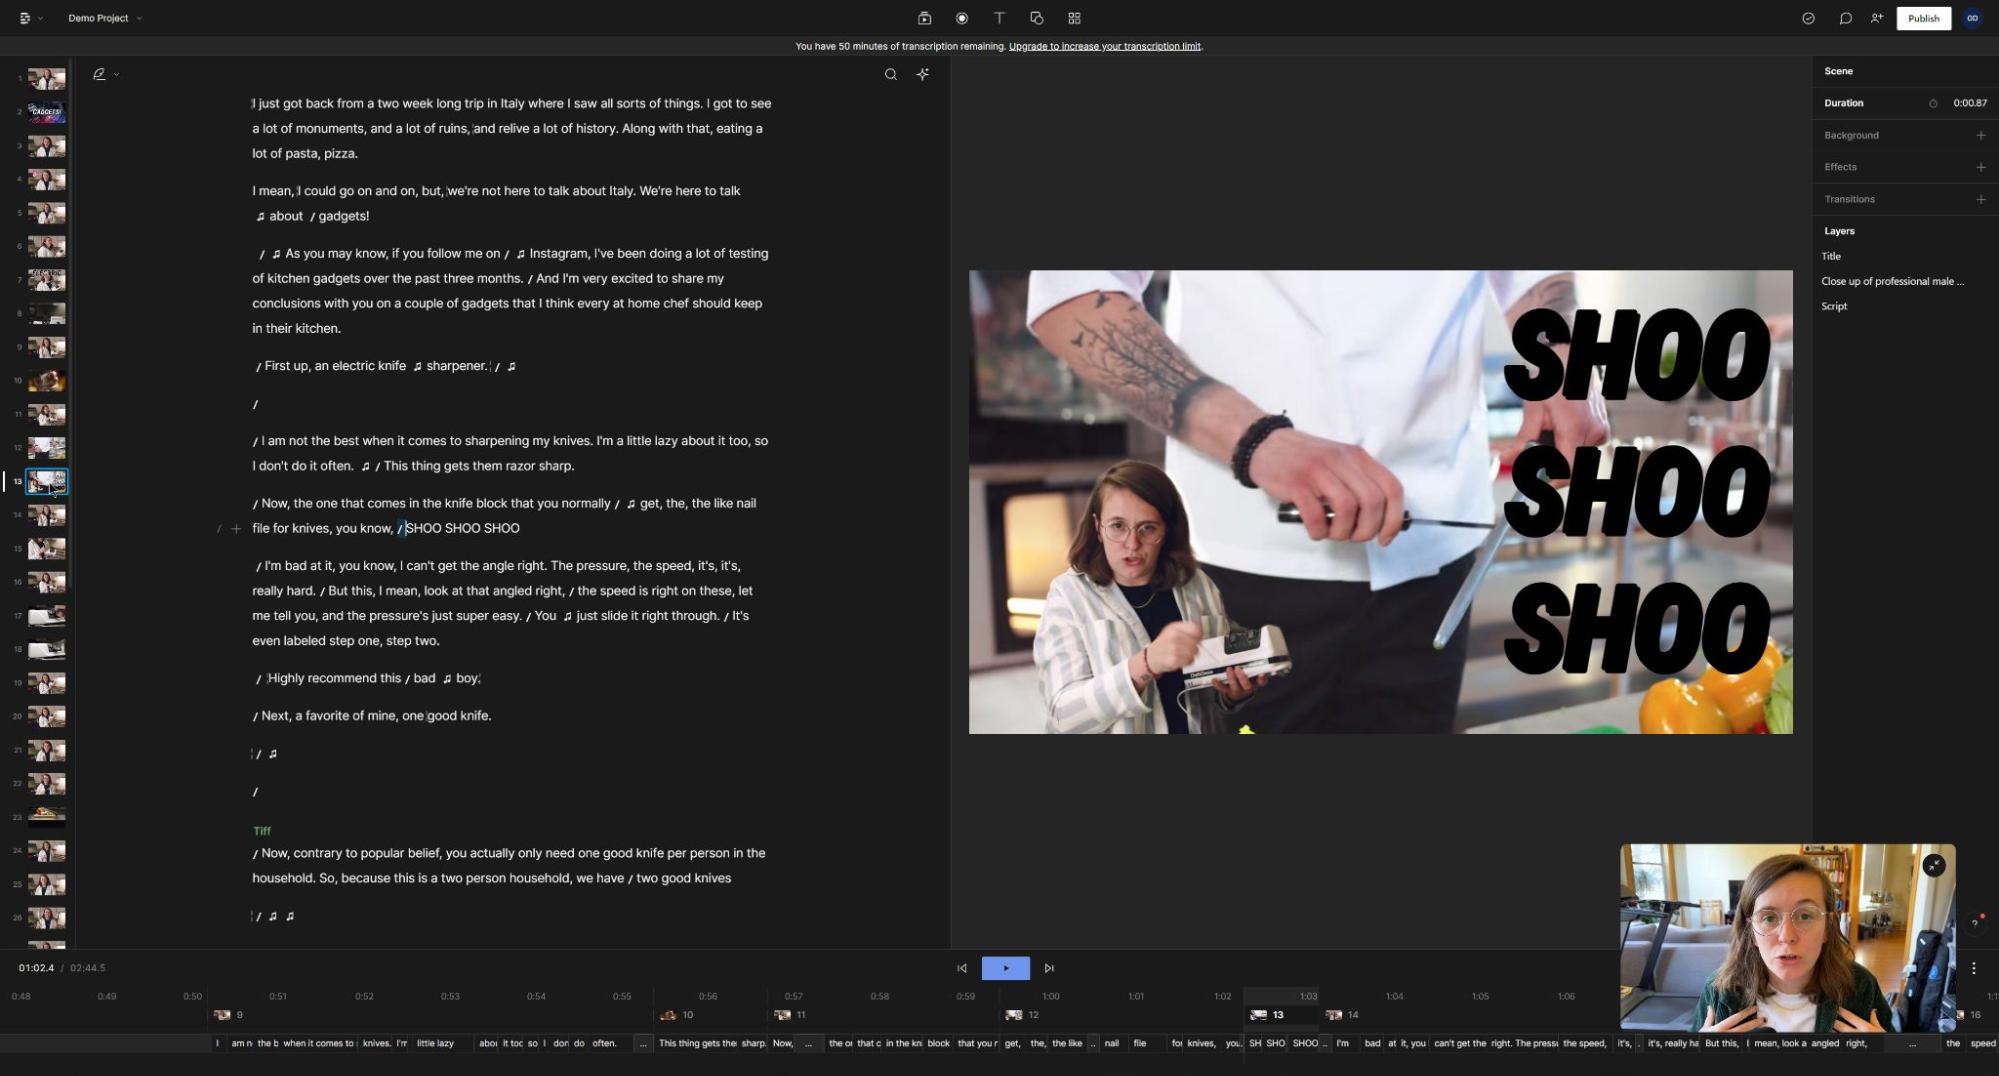Open the media library tool

(922, 18)
